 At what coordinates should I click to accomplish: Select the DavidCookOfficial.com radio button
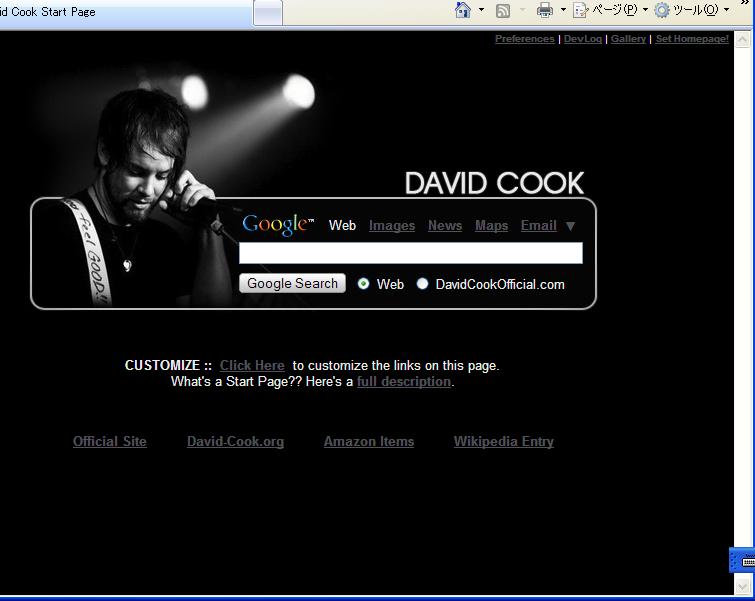(422, 284)
